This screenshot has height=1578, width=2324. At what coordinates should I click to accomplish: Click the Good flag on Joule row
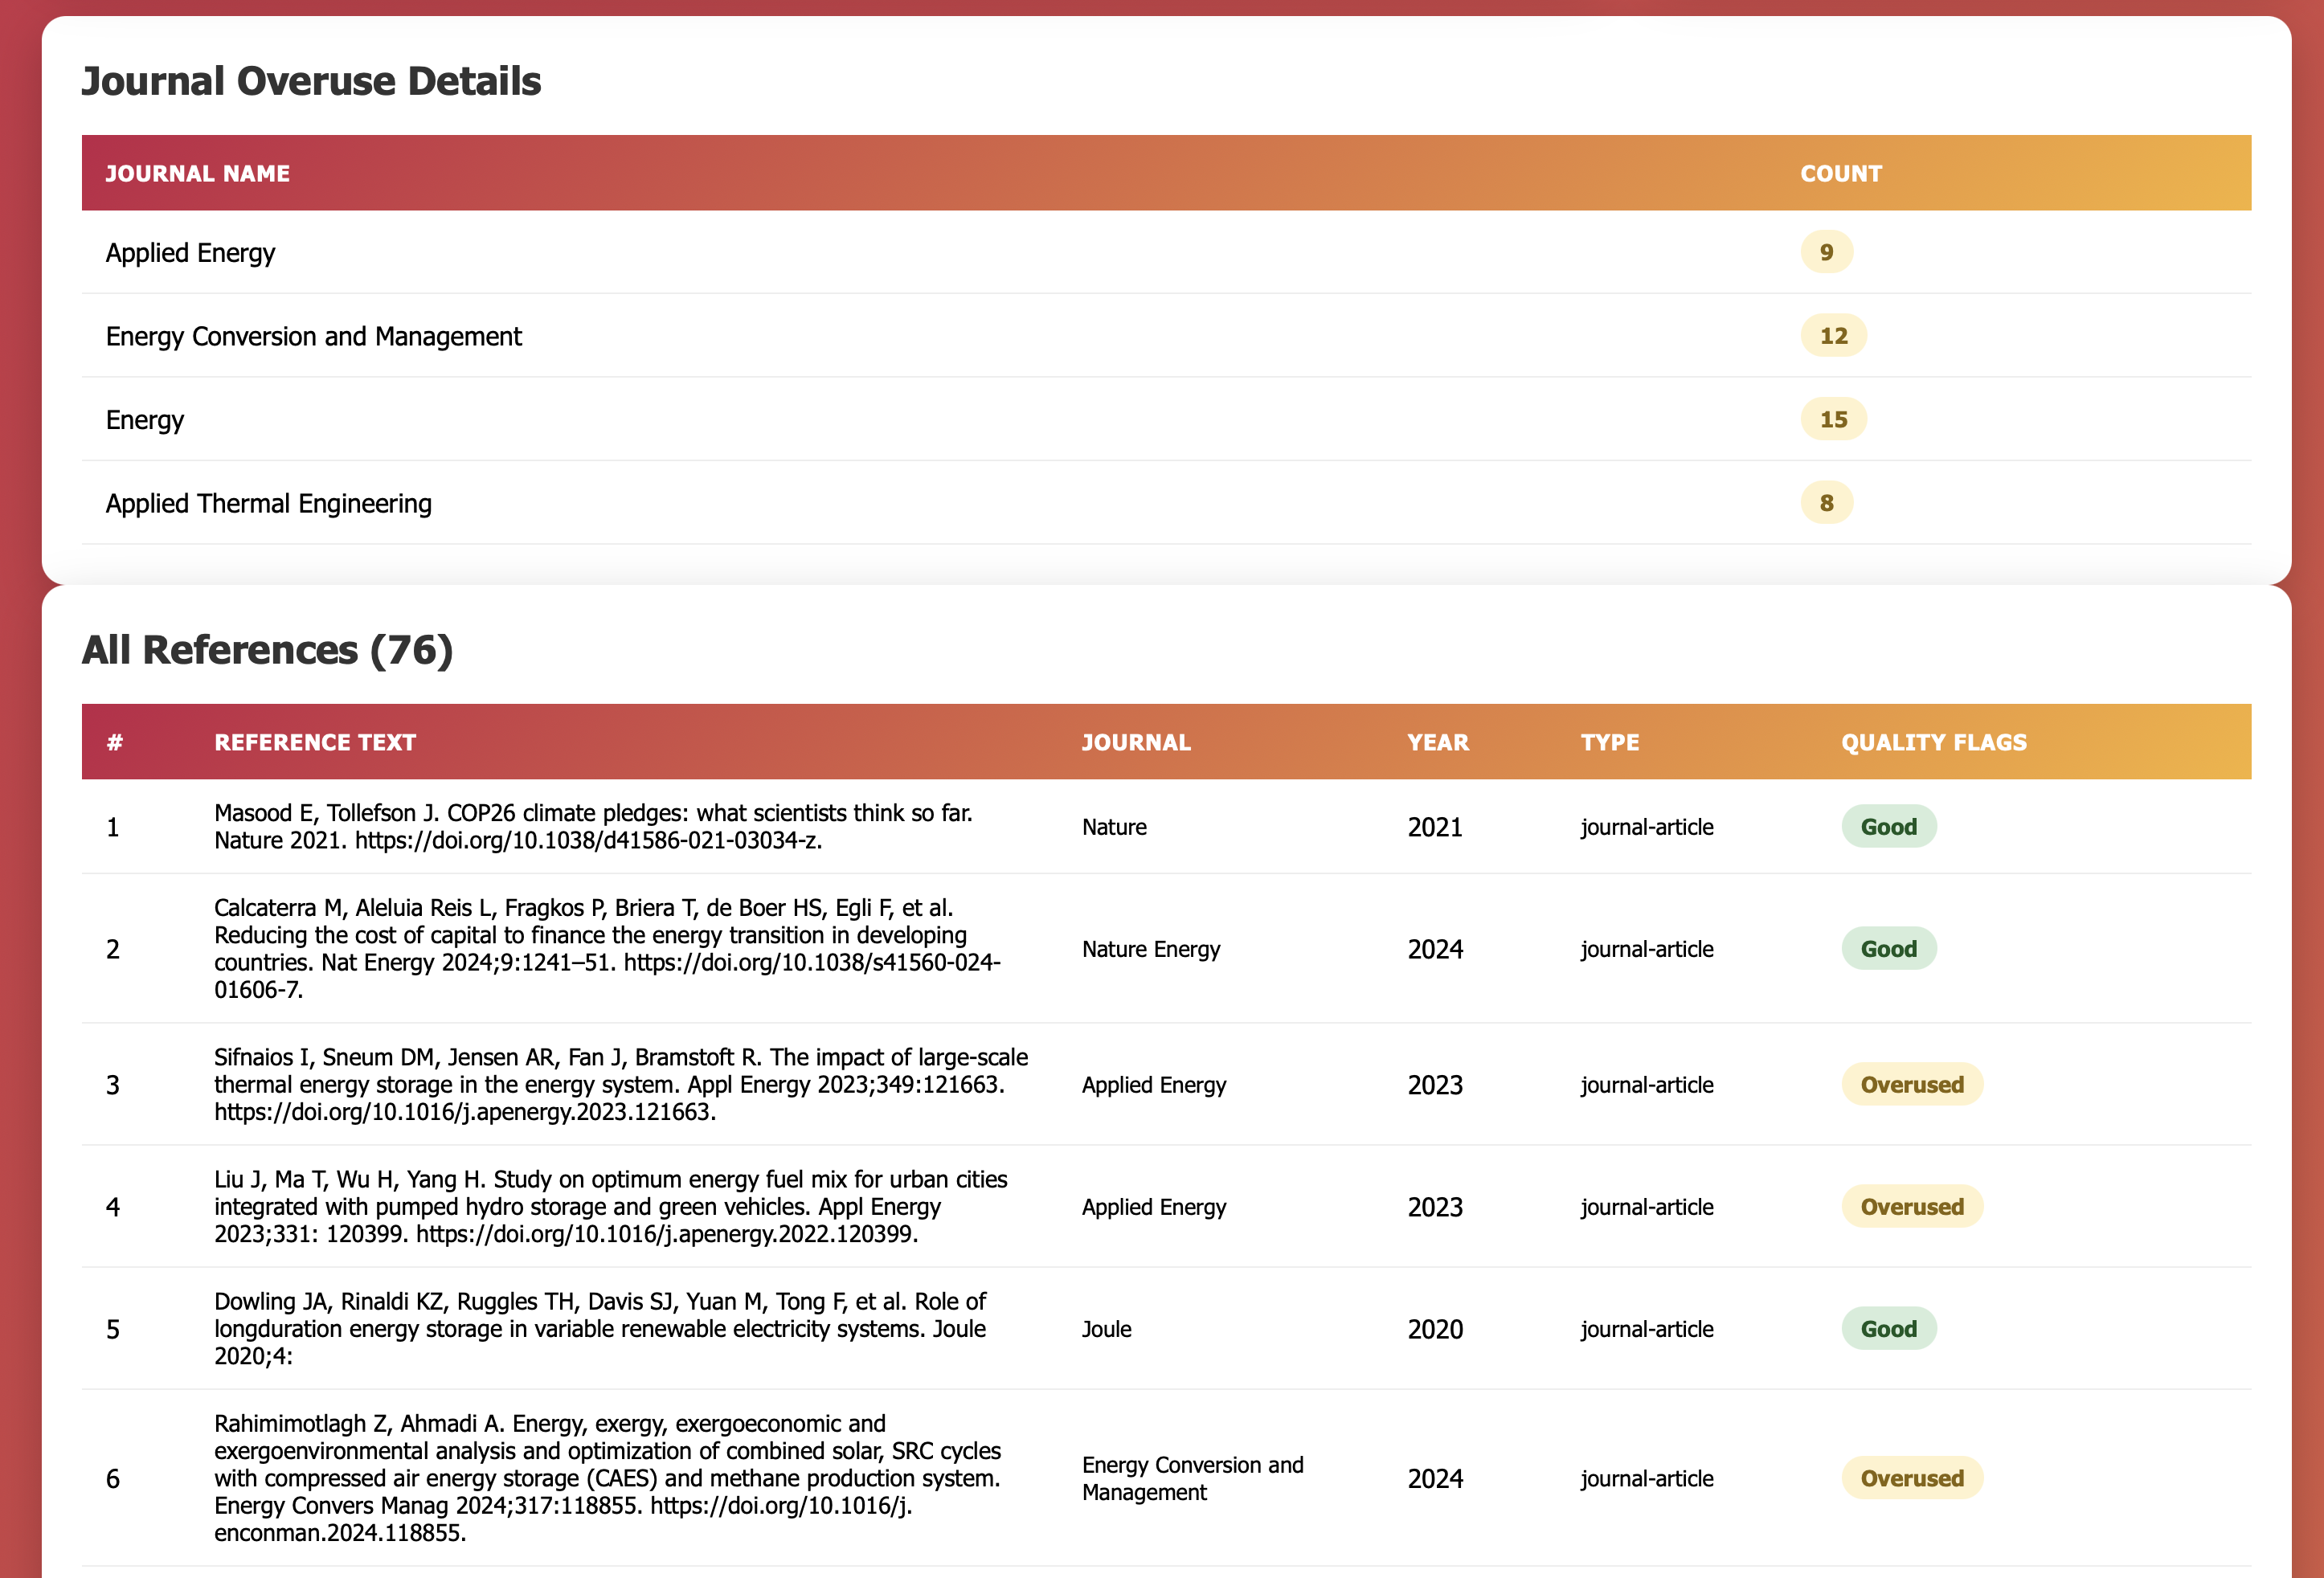click(x=1888, y=1329)
